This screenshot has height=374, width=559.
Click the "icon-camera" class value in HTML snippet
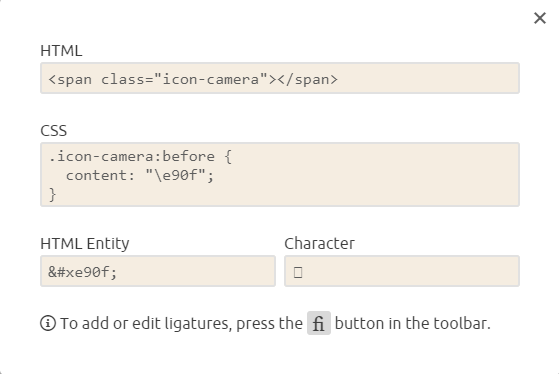pyautogui.click(x=211, y=79)
